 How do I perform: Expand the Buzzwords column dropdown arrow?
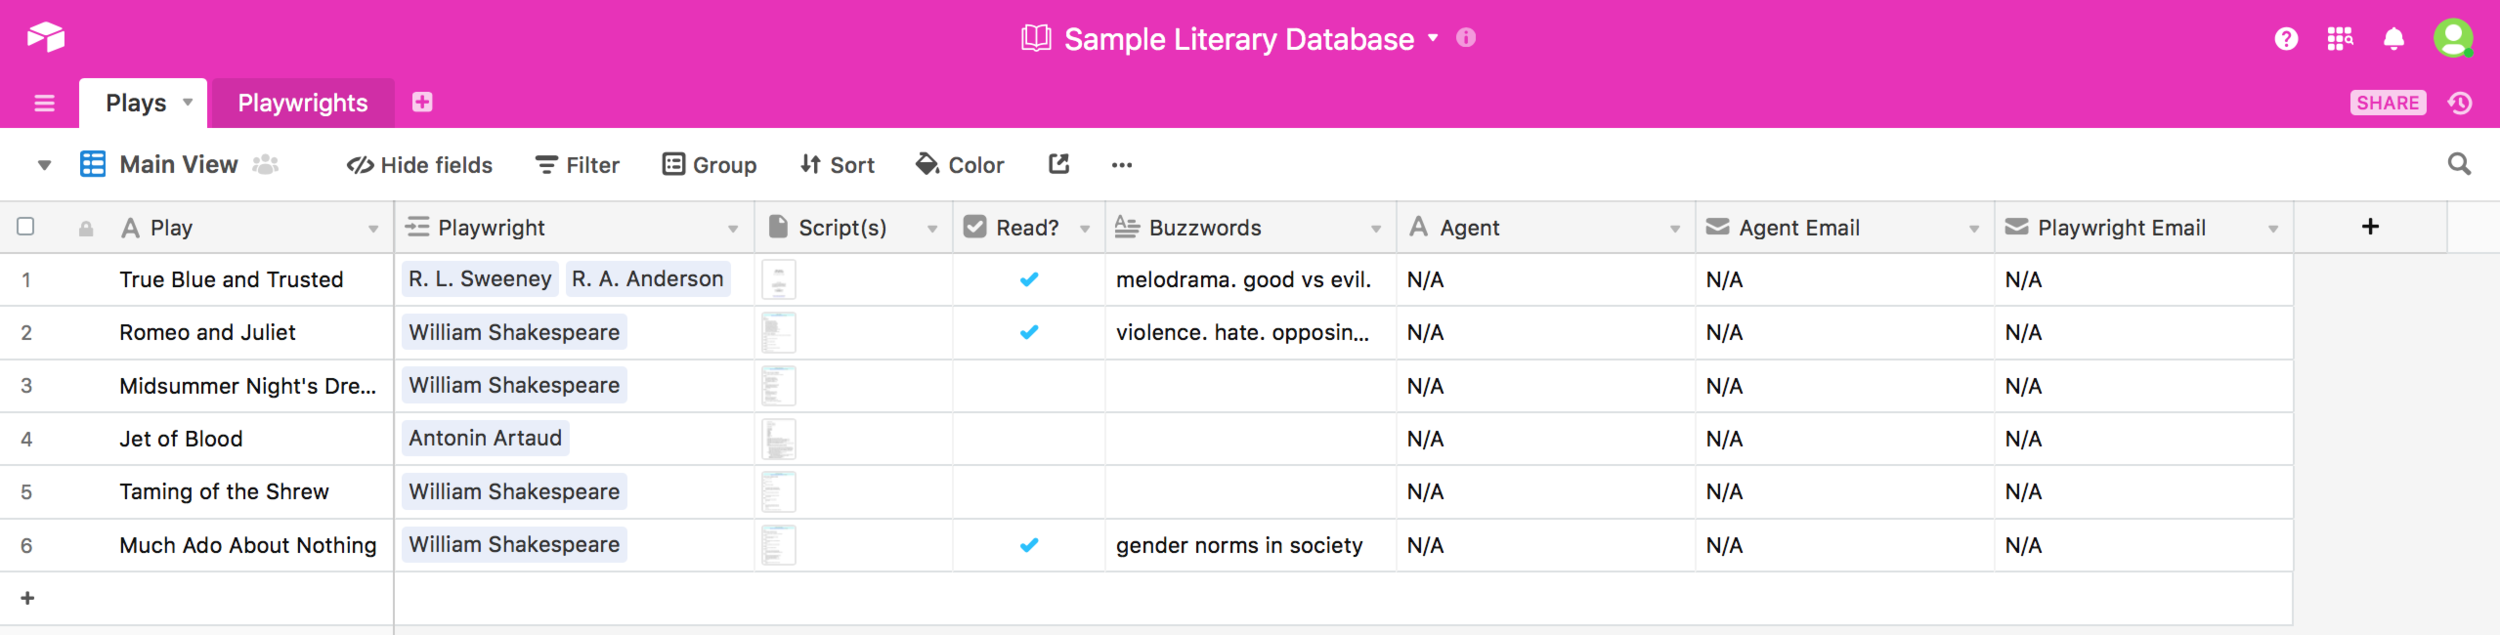tap(1376, 229)
